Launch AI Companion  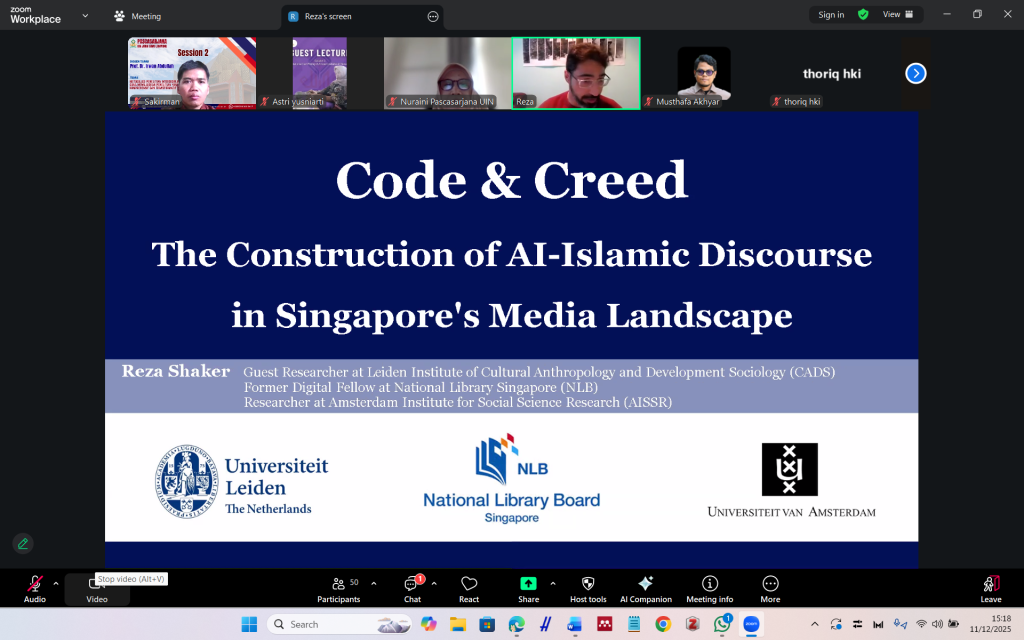point(645,589)
